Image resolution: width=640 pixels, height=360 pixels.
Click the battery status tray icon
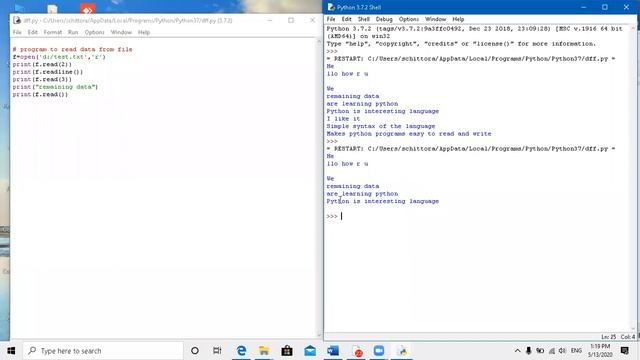[x=540, y=351]
